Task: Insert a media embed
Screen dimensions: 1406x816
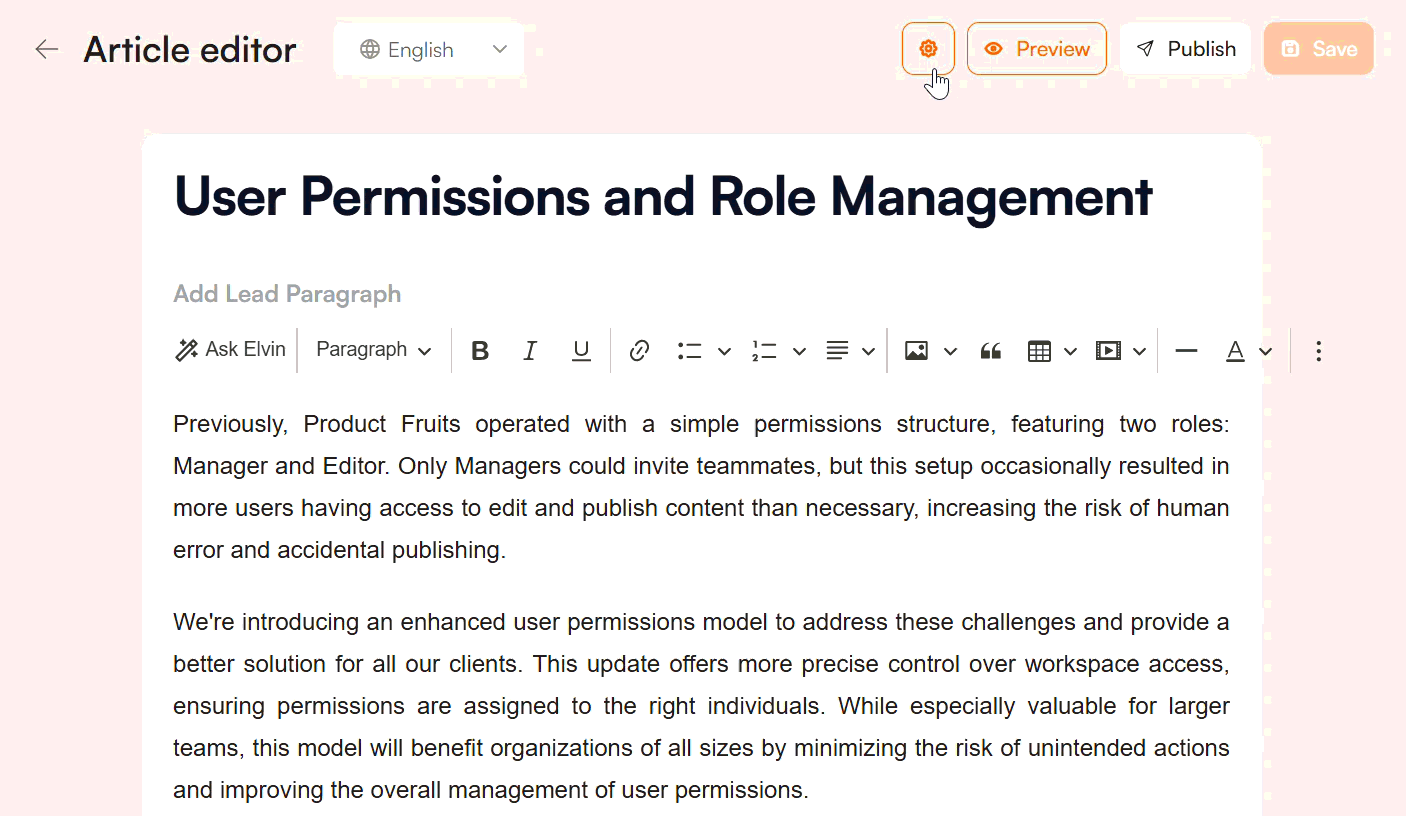Action: (x=1108, y=351)
